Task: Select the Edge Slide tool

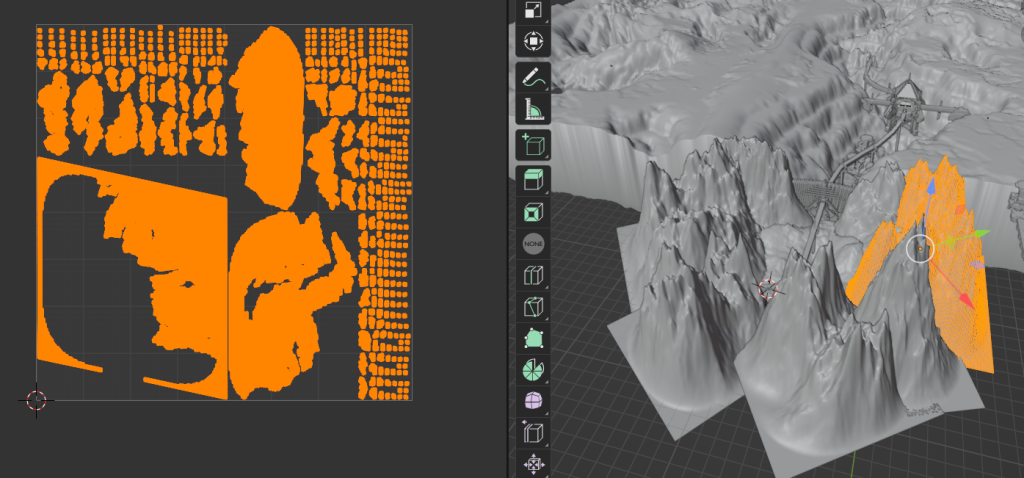Action: click(534, 432)
